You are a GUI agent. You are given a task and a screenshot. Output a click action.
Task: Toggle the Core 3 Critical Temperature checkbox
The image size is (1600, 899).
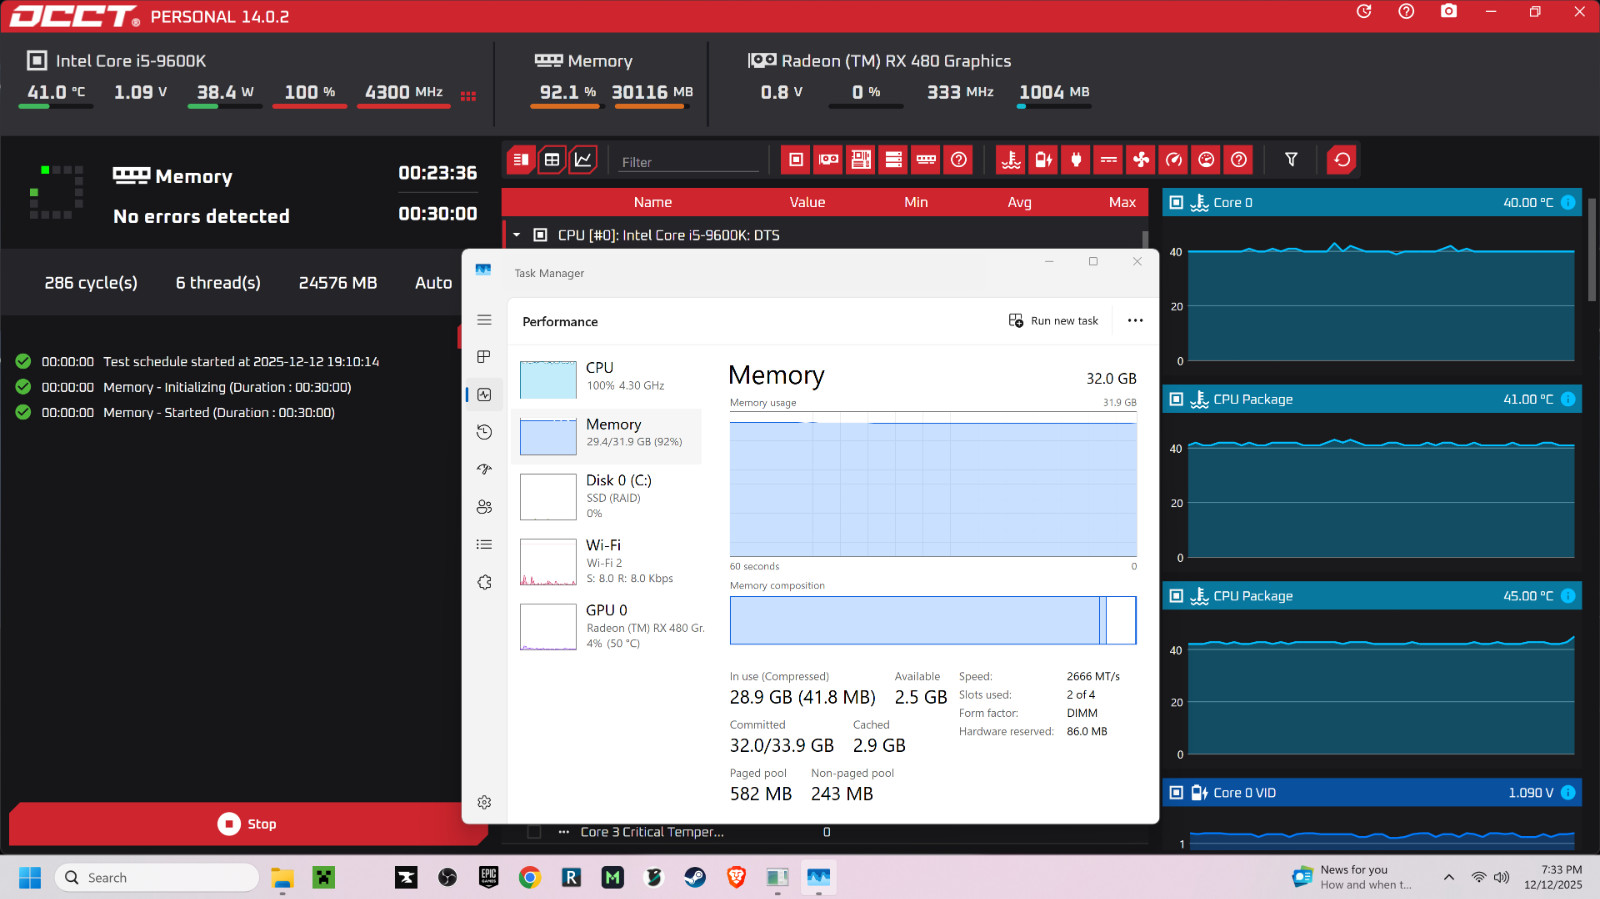tap(534, 832)
